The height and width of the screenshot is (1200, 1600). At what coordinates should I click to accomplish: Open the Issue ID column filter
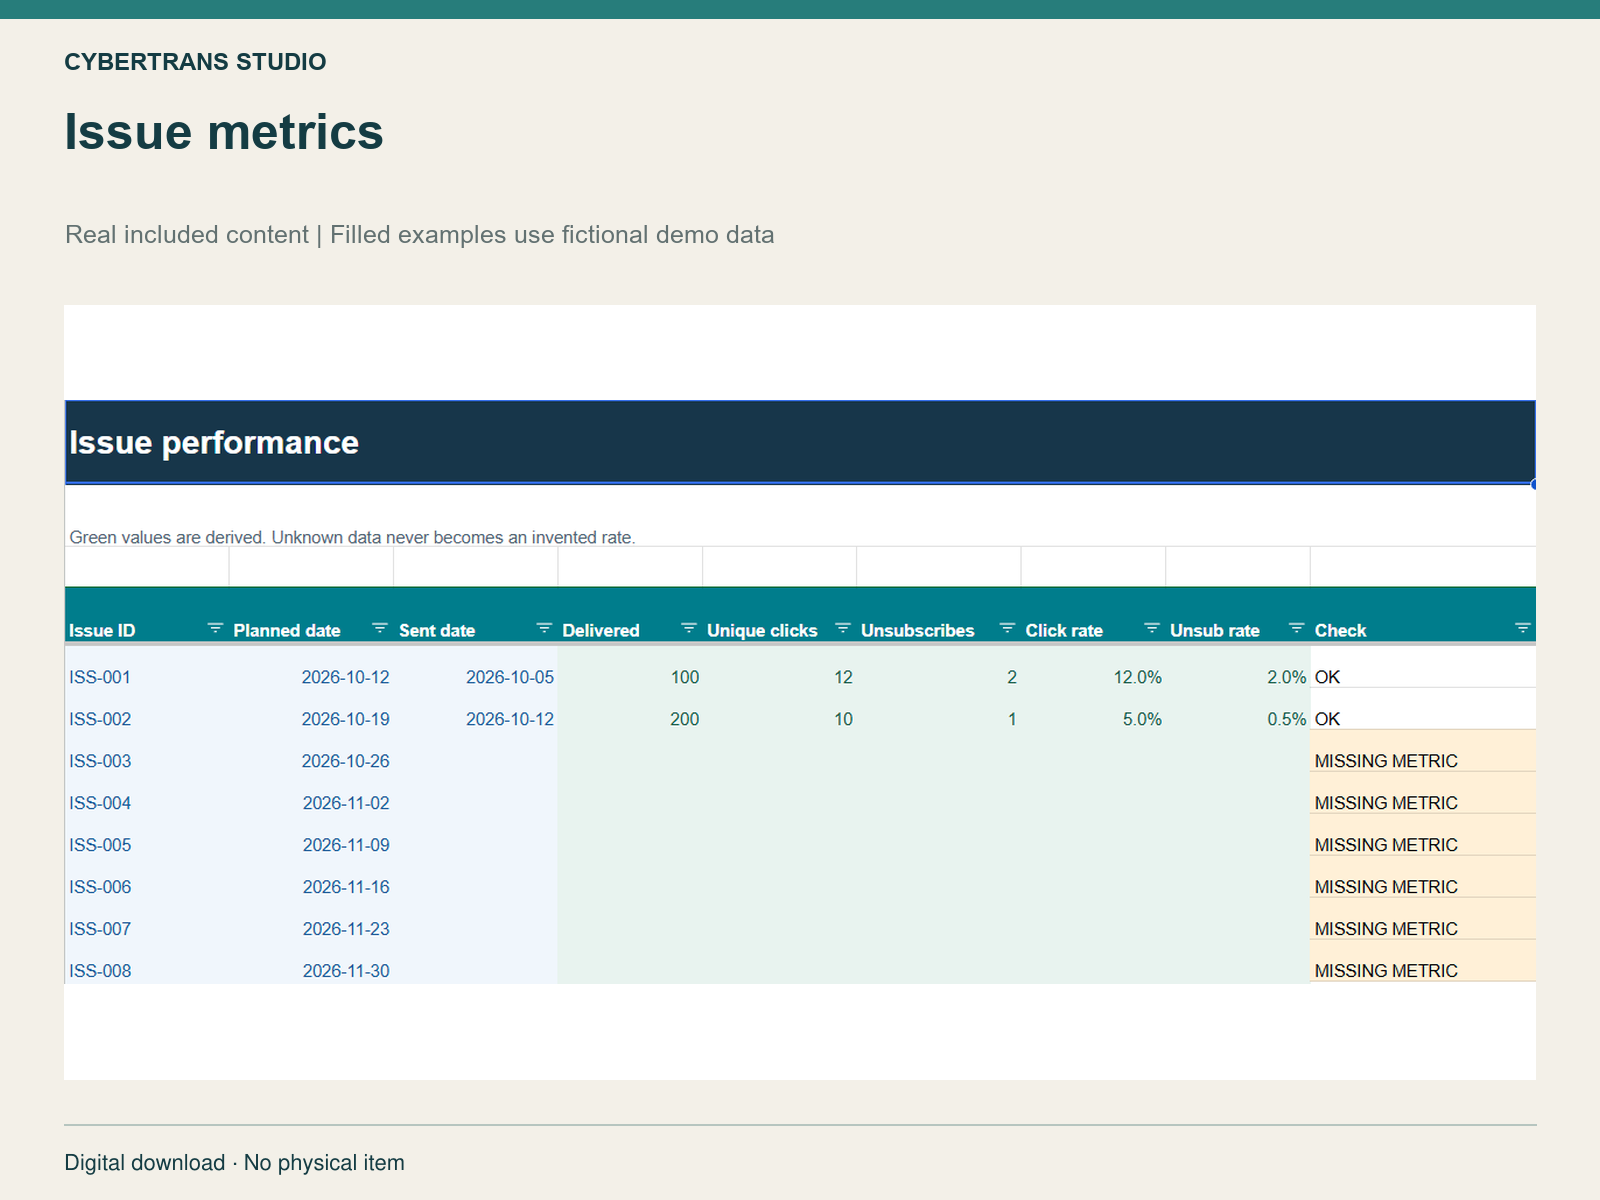click(x=215, y=628)
